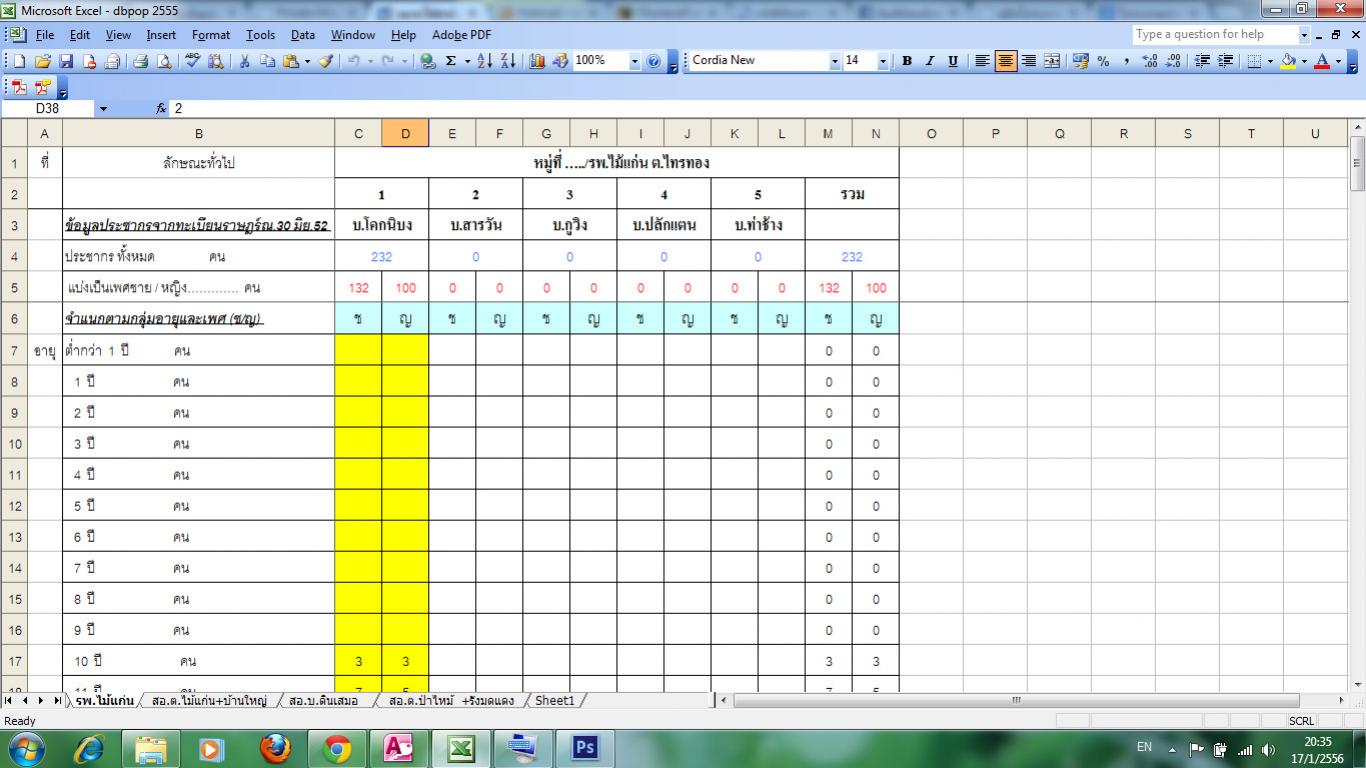Insert hyperlink using the globe icon
The height and width of the screenshot is (768, 1366).
pyautogui.click(x=428, y=61)
